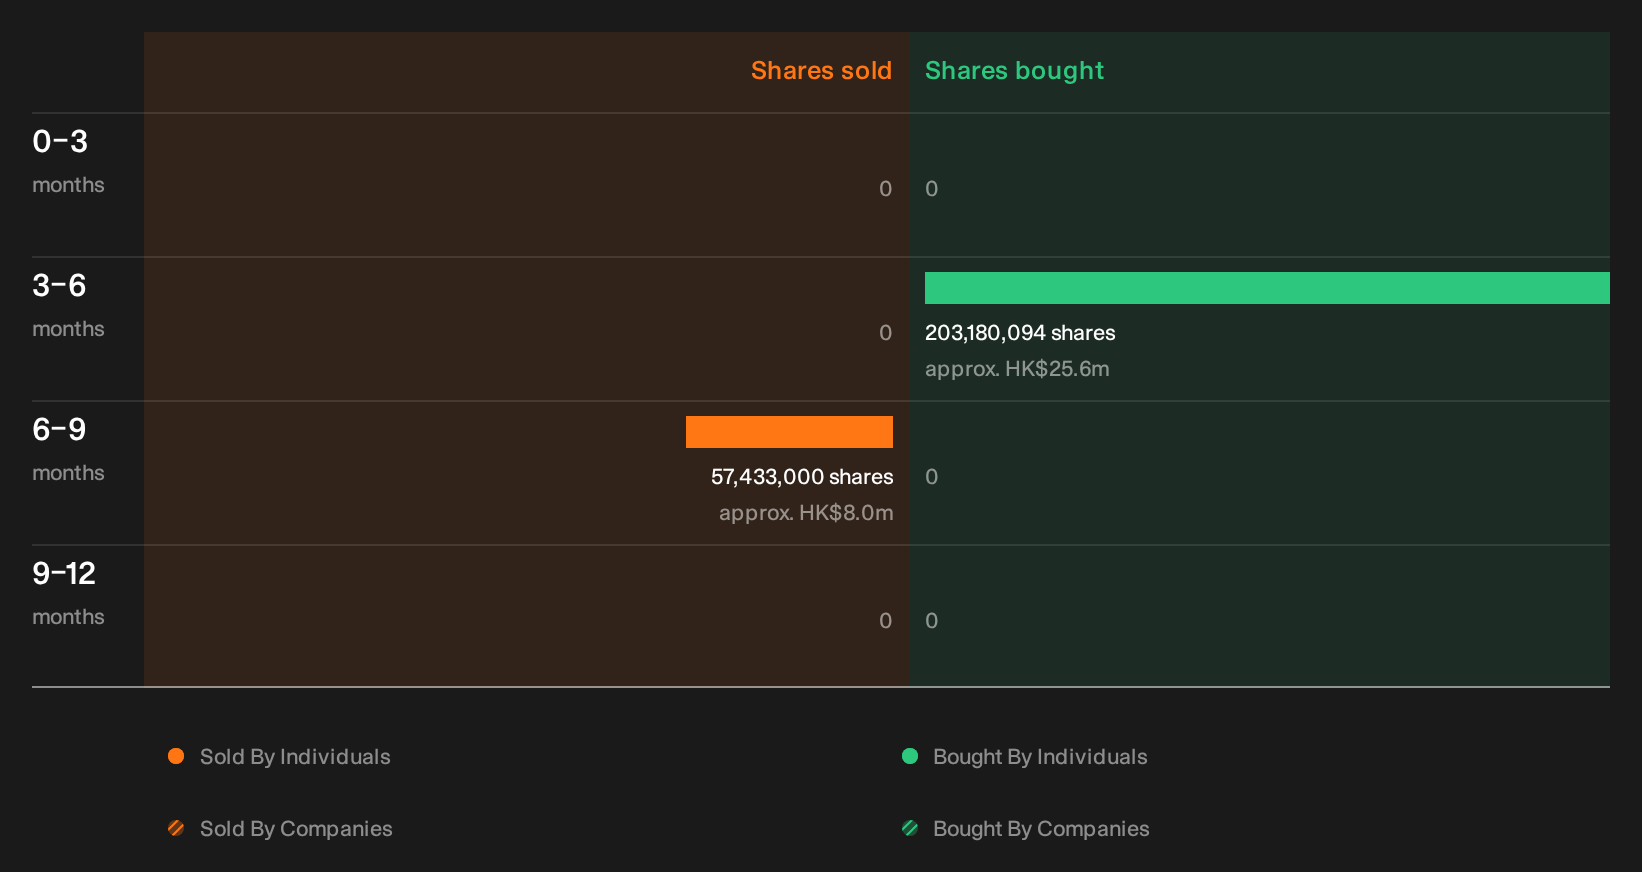Click the 9-12 months row label
1642x872 pixels.
(68, 593)
